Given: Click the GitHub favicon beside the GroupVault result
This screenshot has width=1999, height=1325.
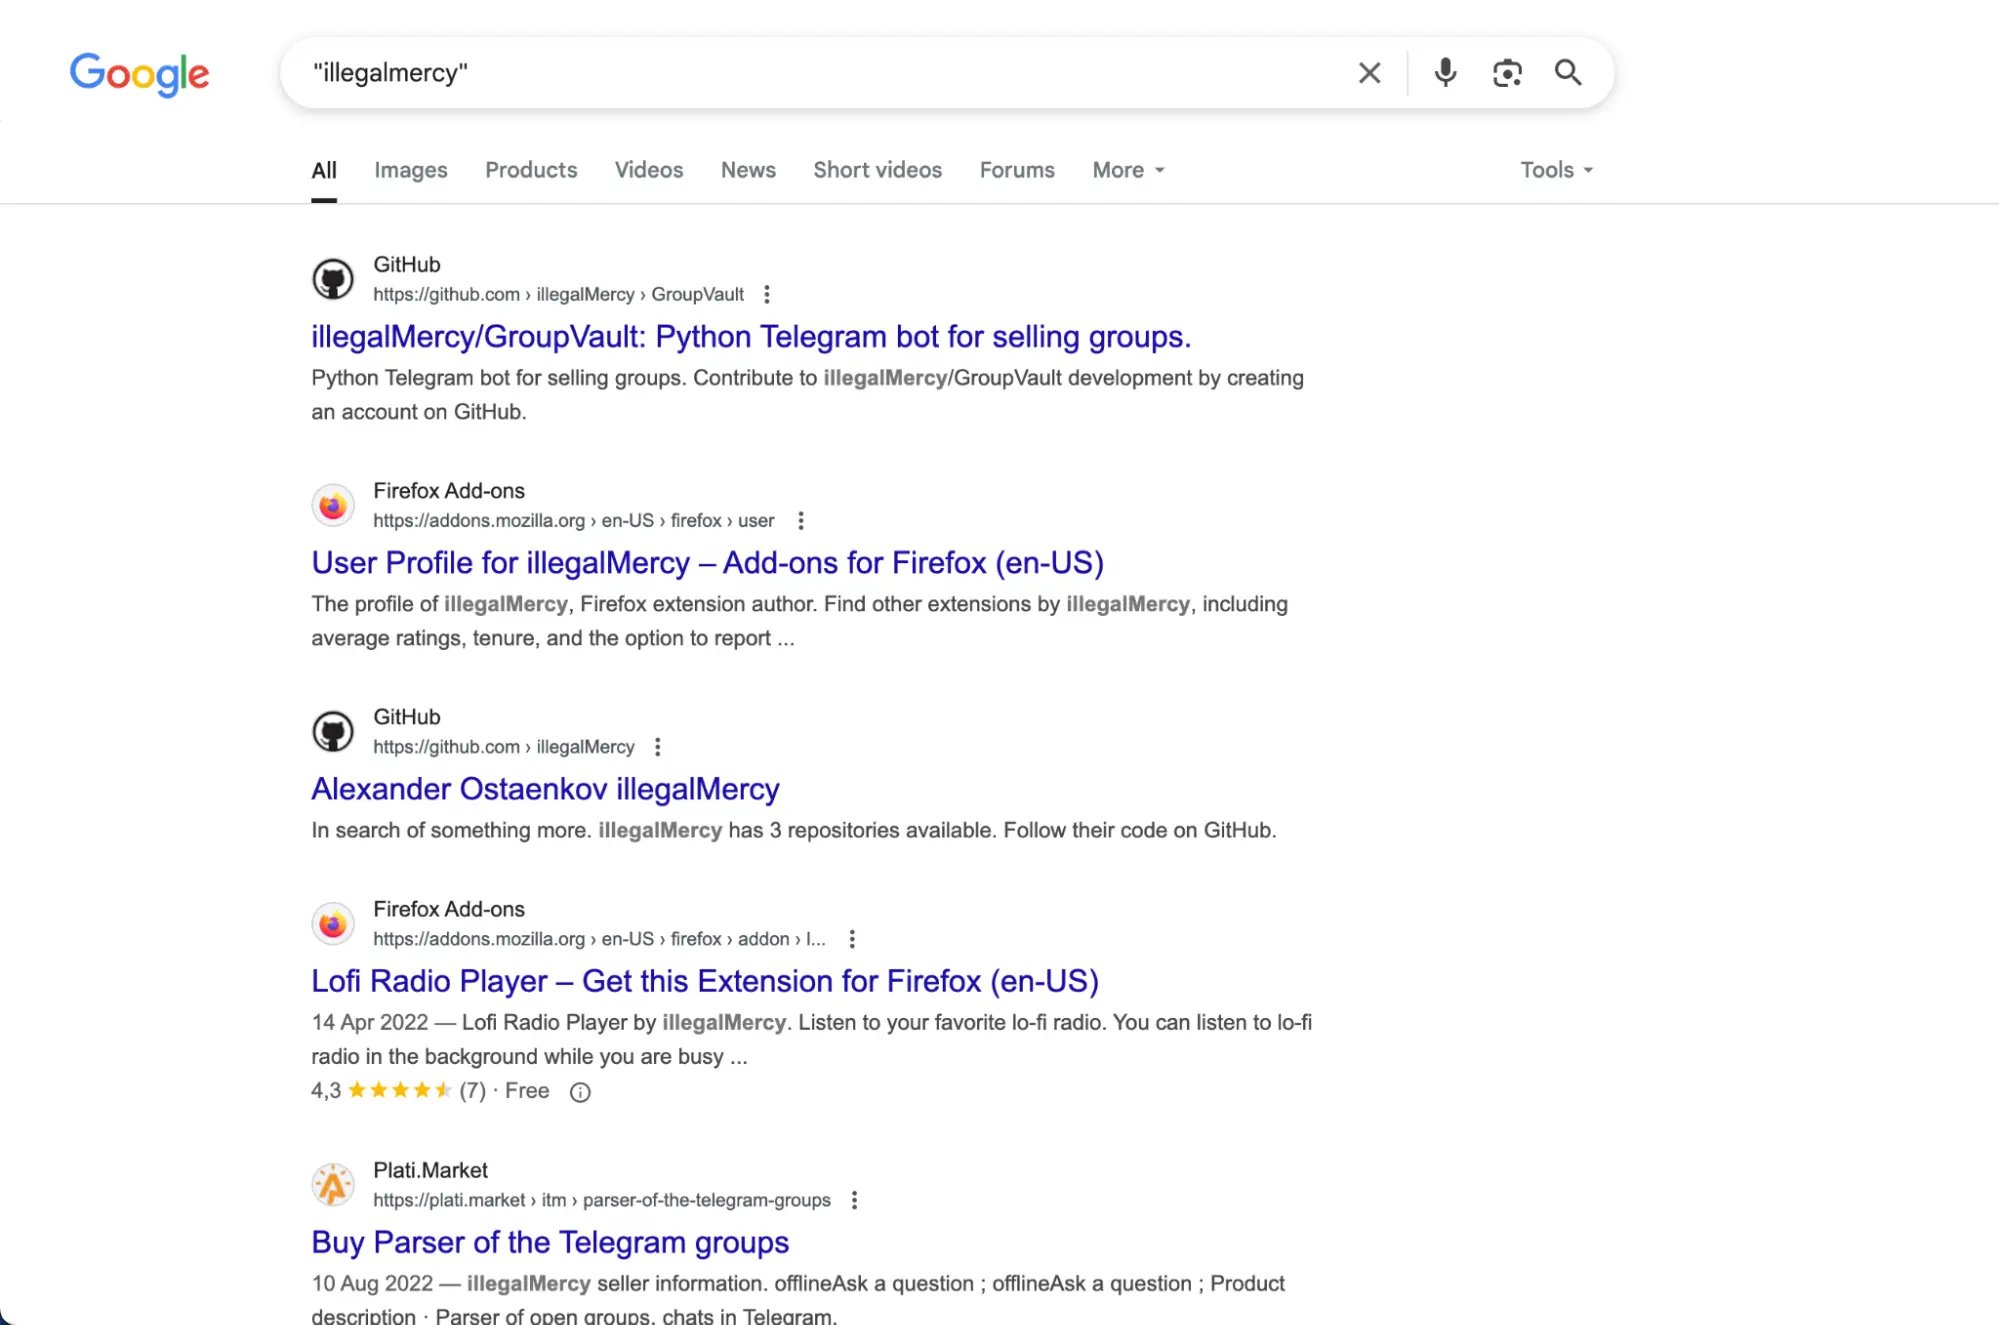Looking at the screenshot, I should [x=333, y=278].
